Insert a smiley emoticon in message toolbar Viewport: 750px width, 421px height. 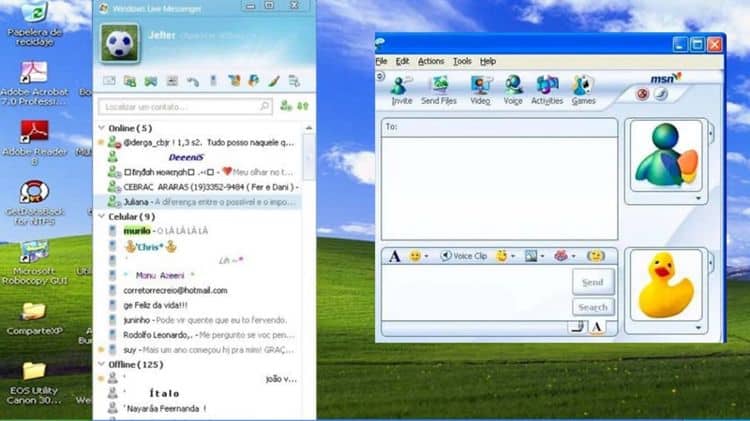pyautogui.click(x=415, y=256)
